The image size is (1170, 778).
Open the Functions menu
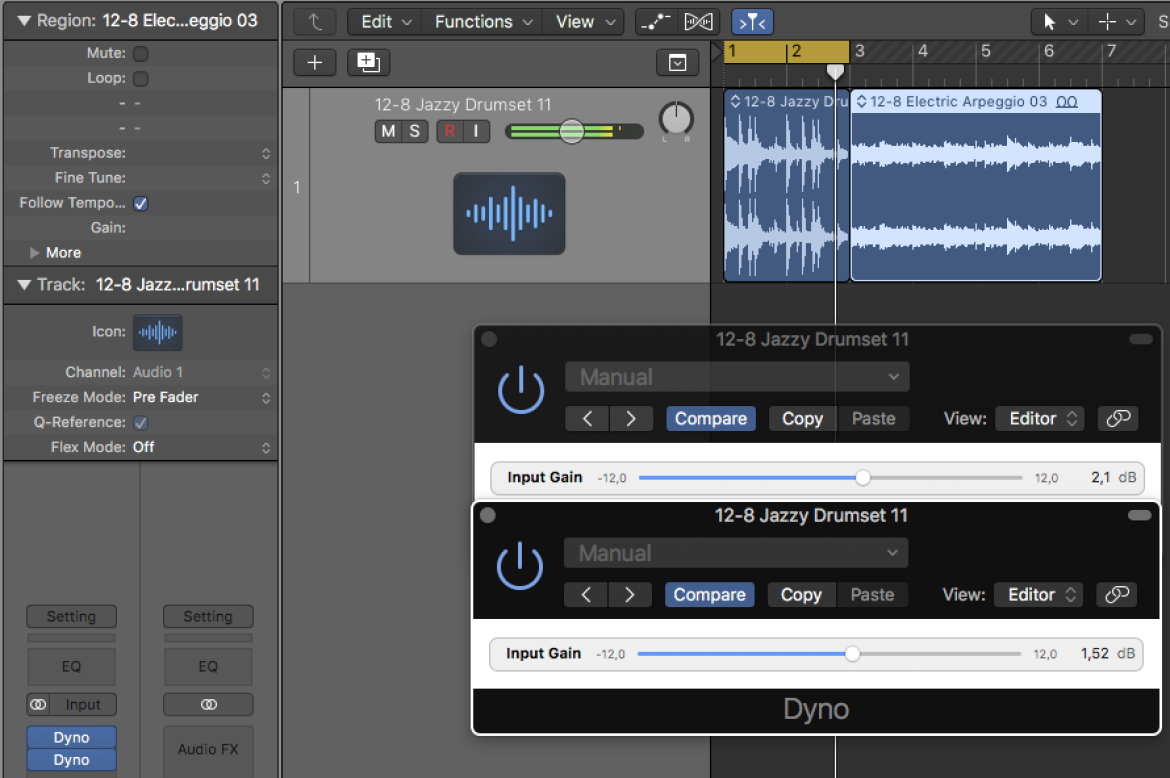click(x=483, y=22)
